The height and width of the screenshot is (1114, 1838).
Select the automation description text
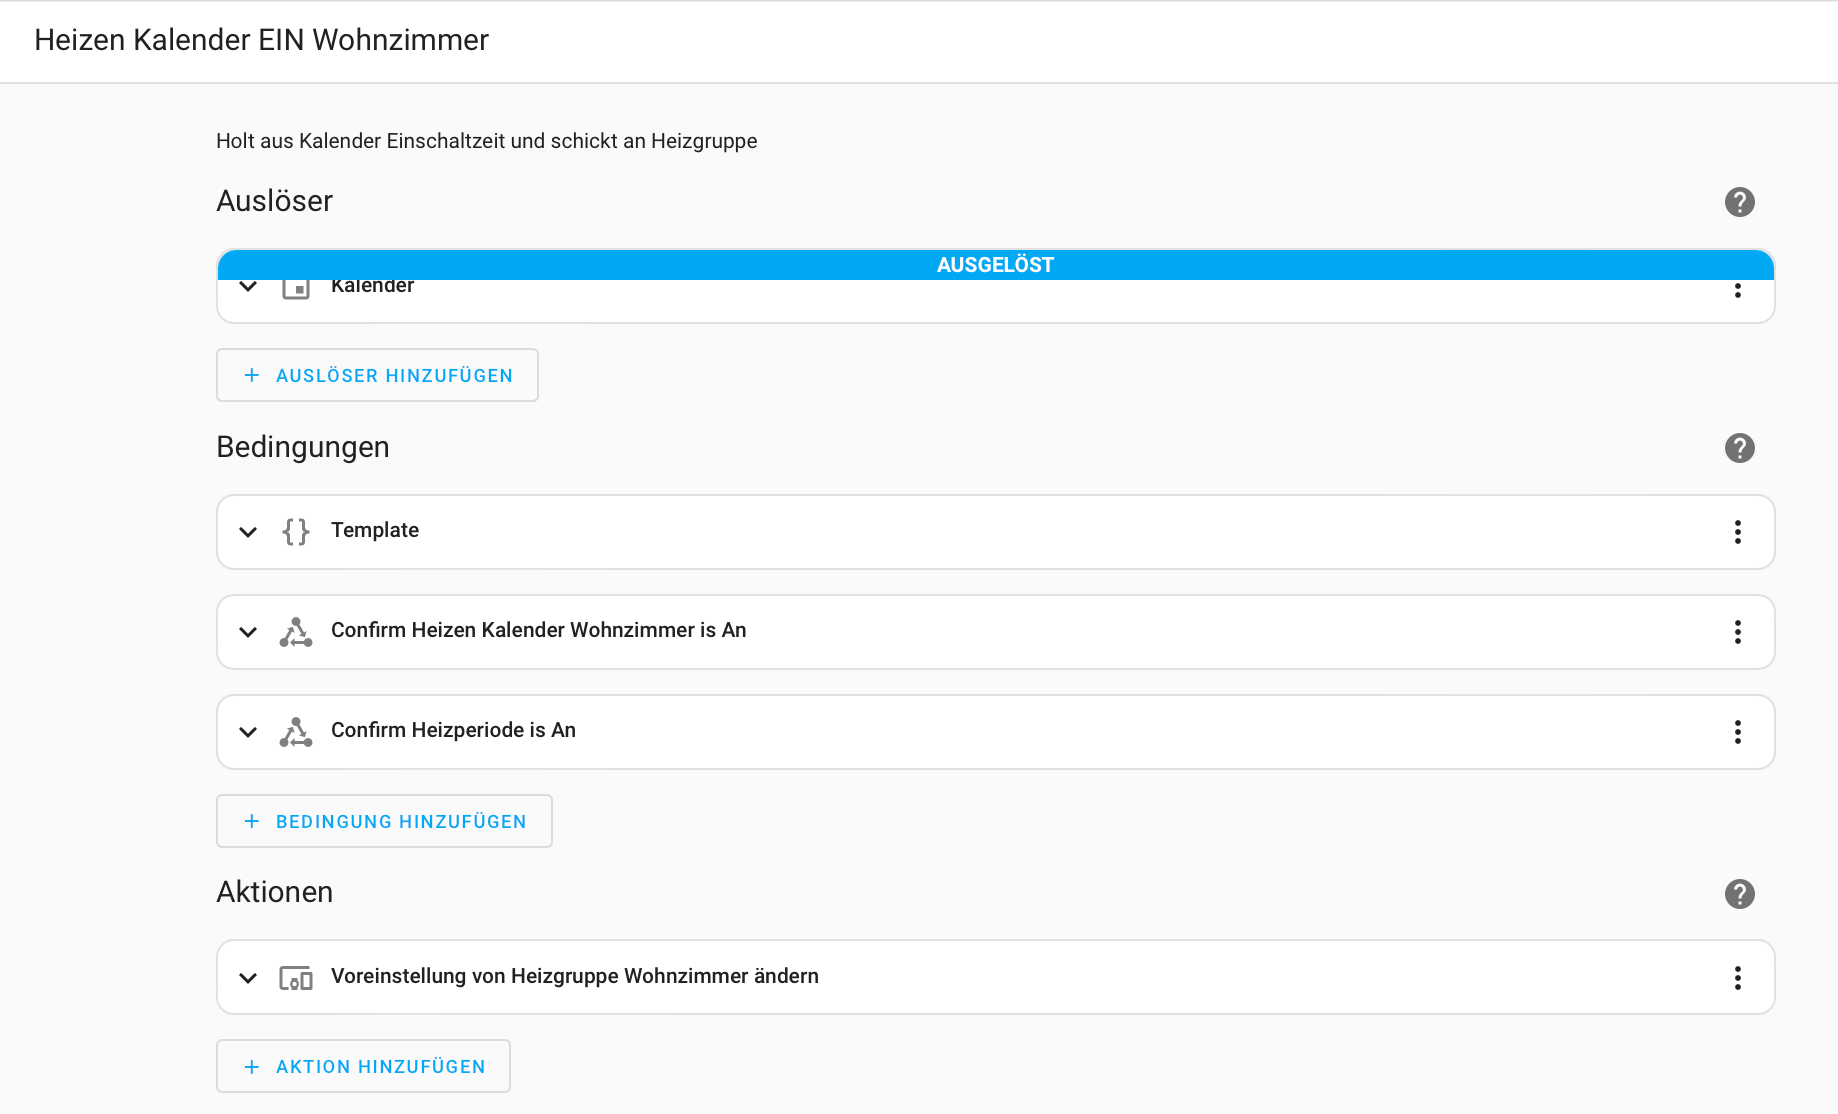[x=486, y=141]
